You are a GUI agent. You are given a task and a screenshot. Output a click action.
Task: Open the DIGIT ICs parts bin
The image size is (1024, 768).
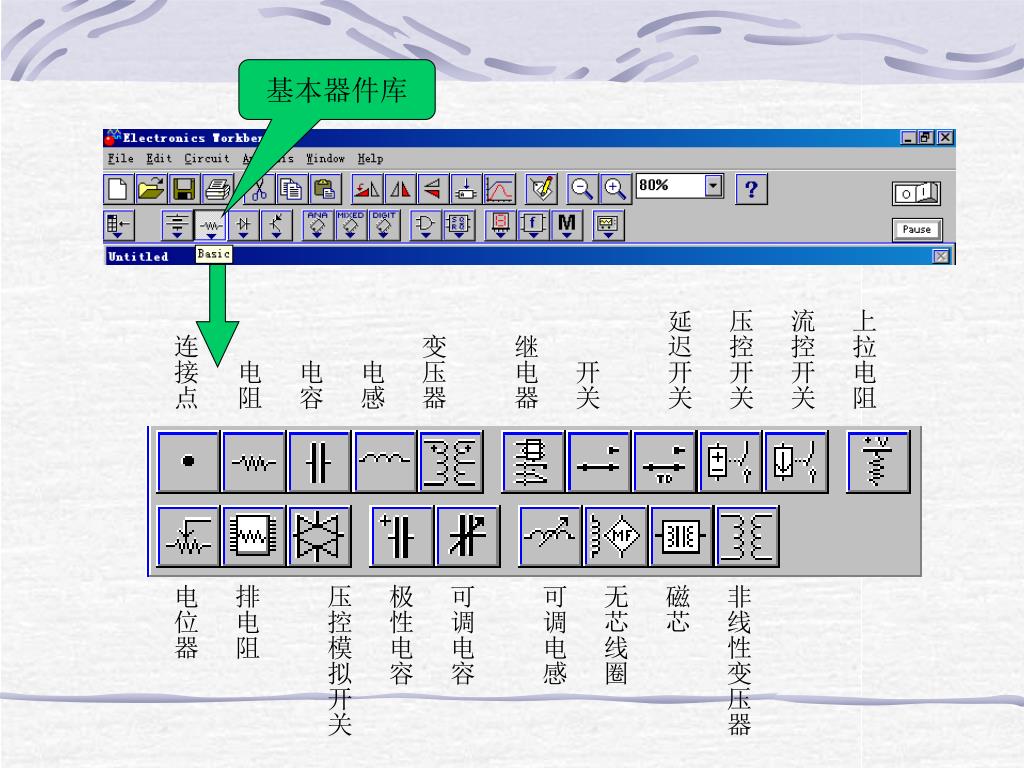384,225
